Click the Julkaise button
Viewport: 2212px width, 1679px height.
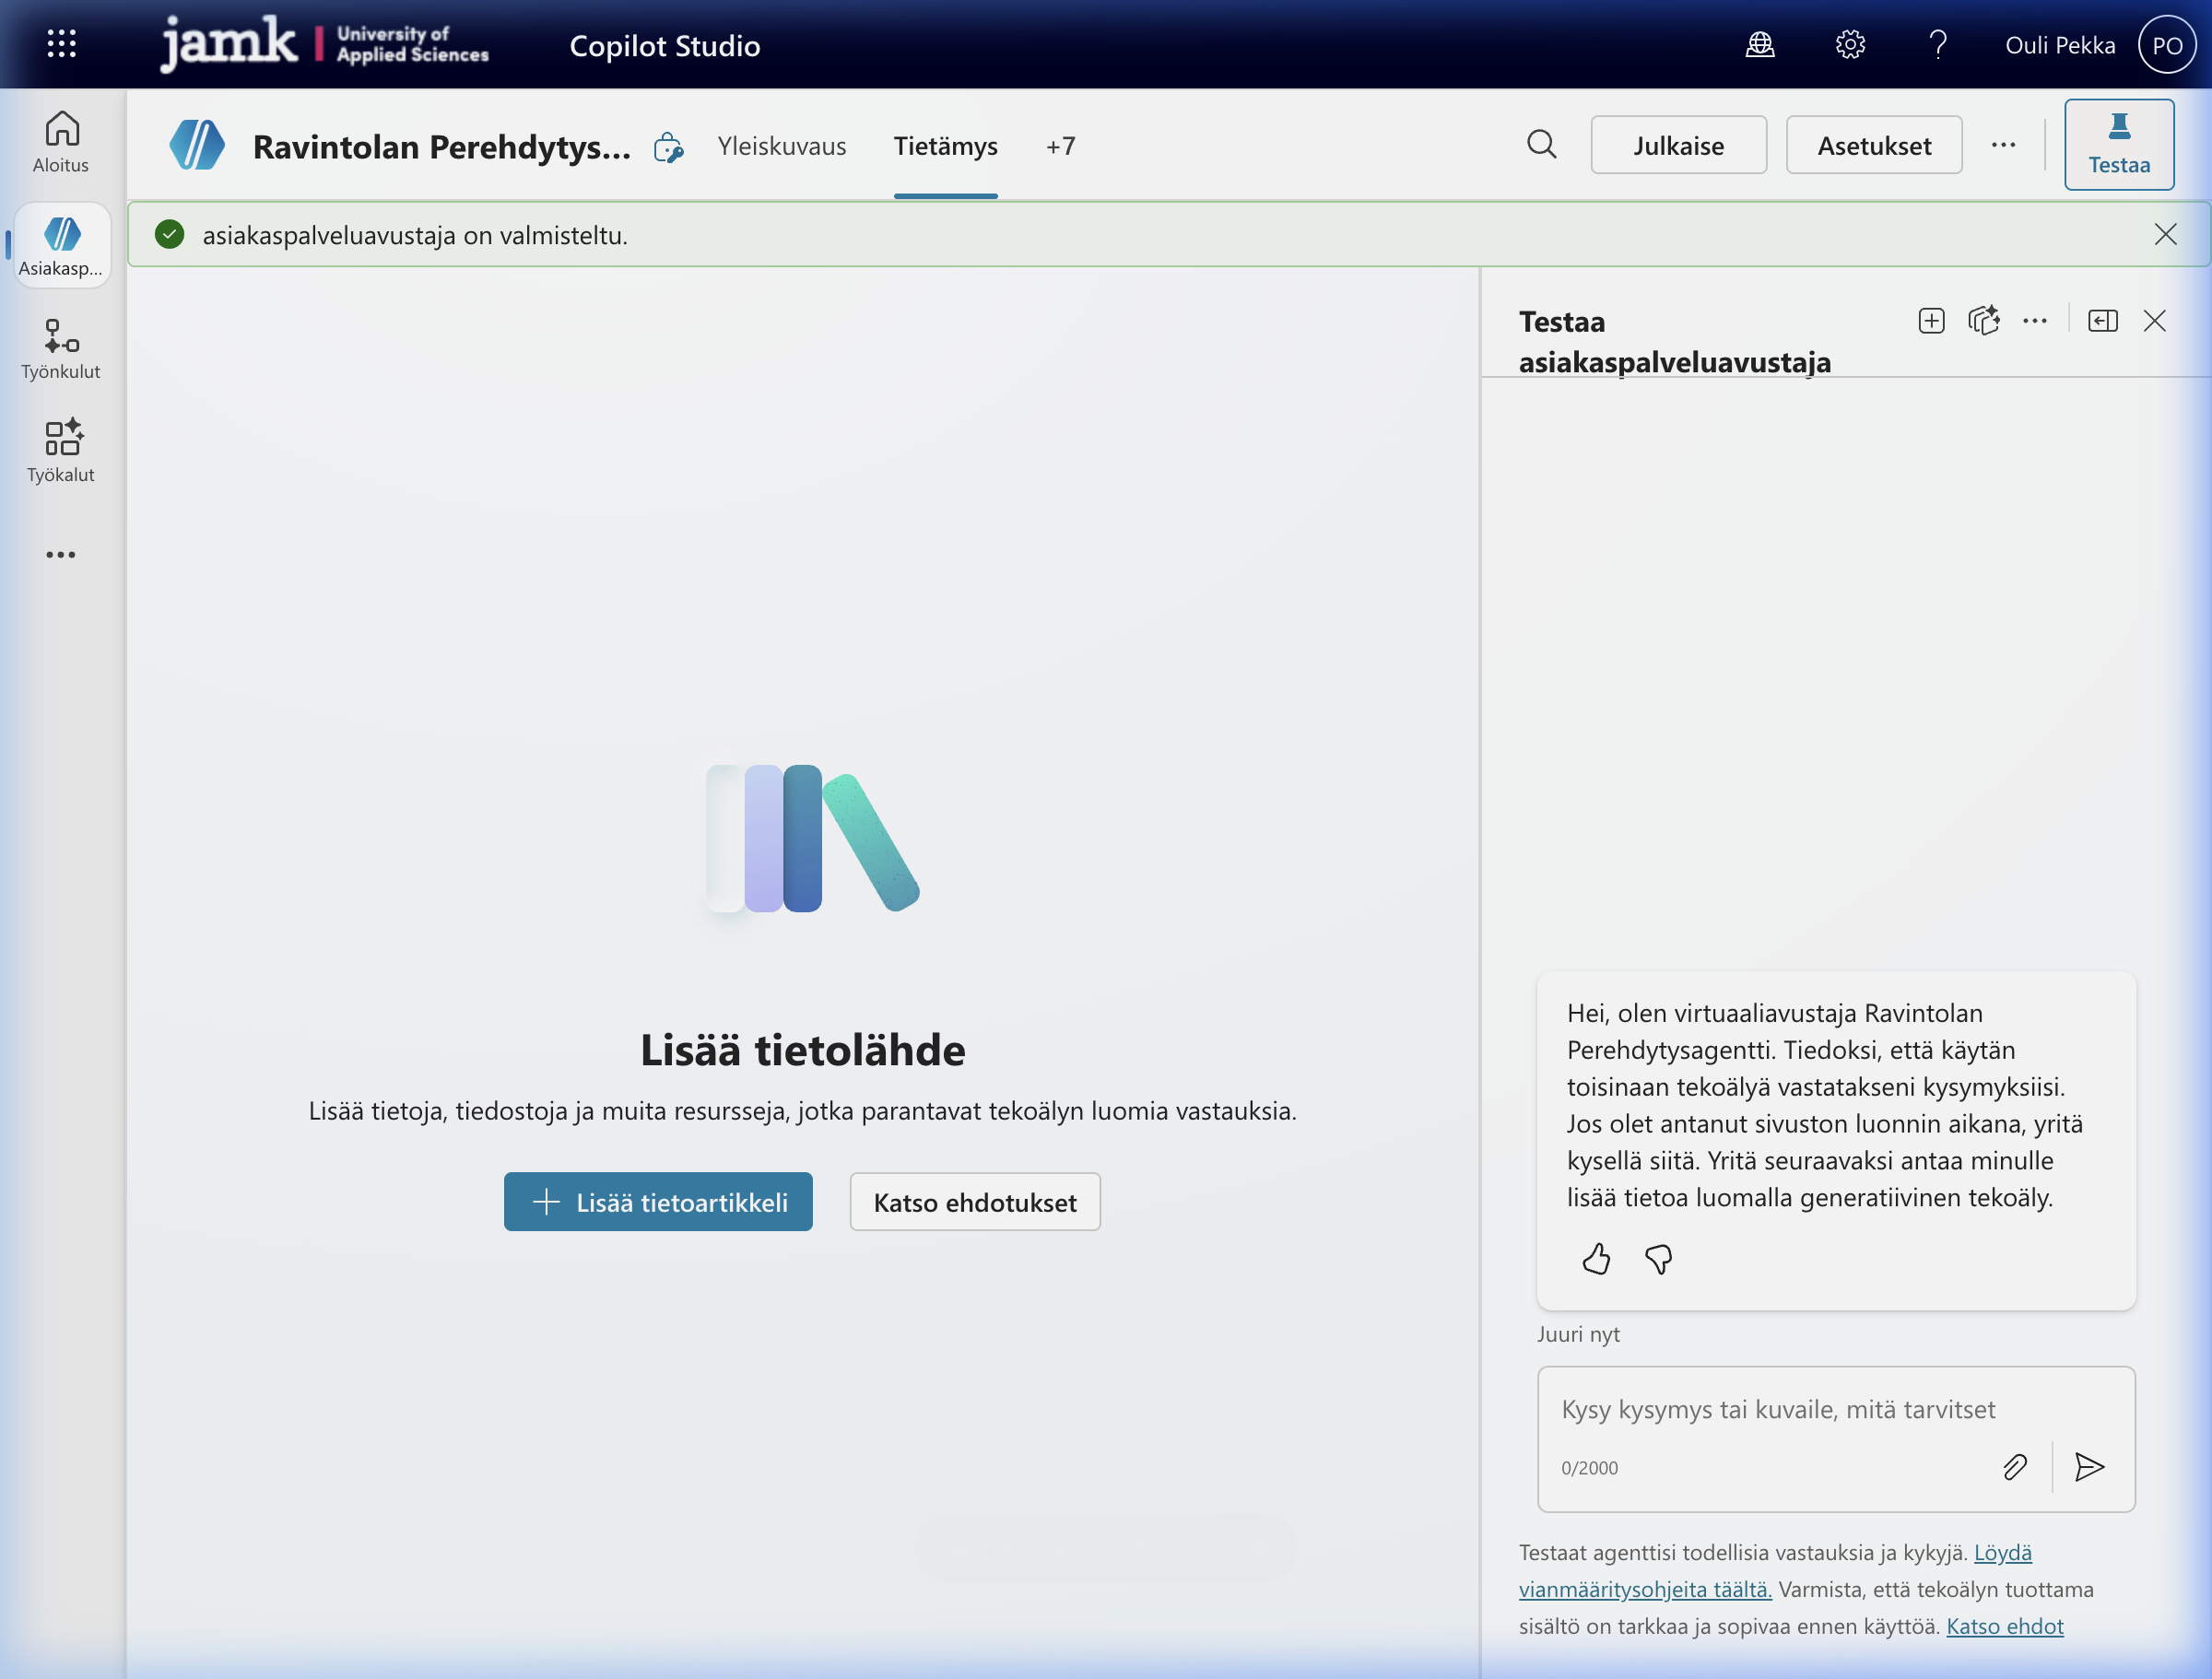click(1678, 146)
